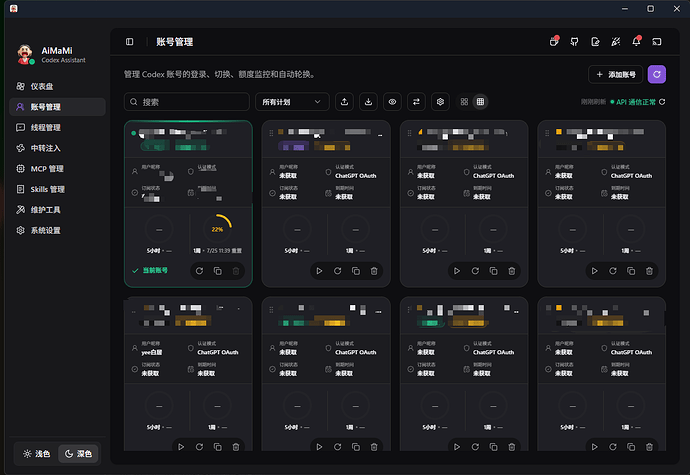Click the cast screen icon in header
This screenshot has height=475, width=690.
(657, 42)
